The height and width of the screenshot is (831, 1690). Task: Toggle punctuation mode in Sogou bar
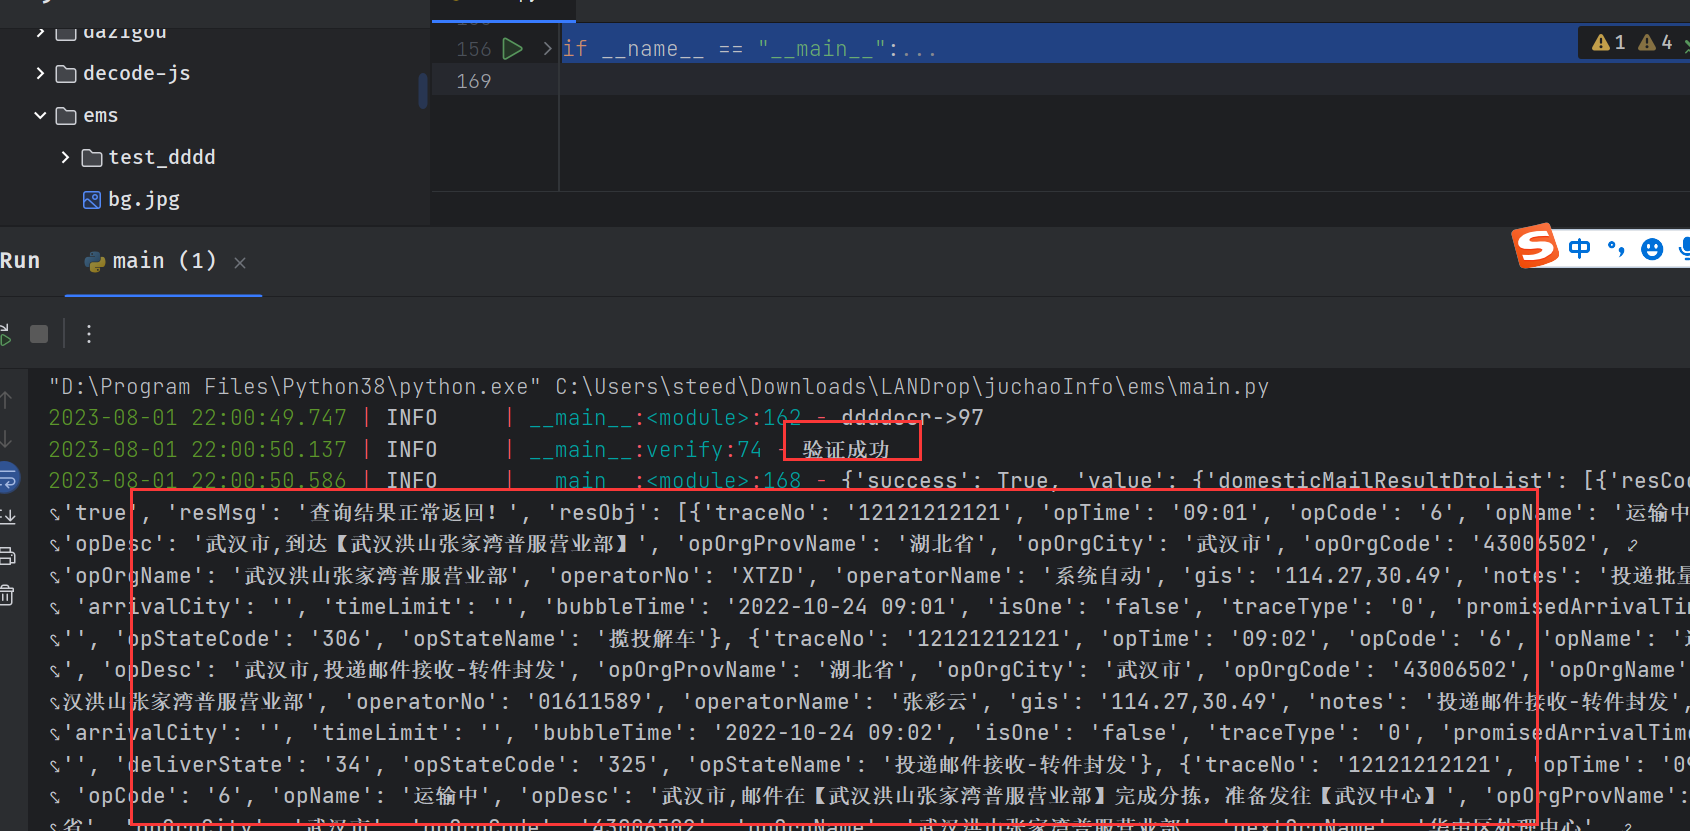pyautogui.click(x=1616, y=248)
